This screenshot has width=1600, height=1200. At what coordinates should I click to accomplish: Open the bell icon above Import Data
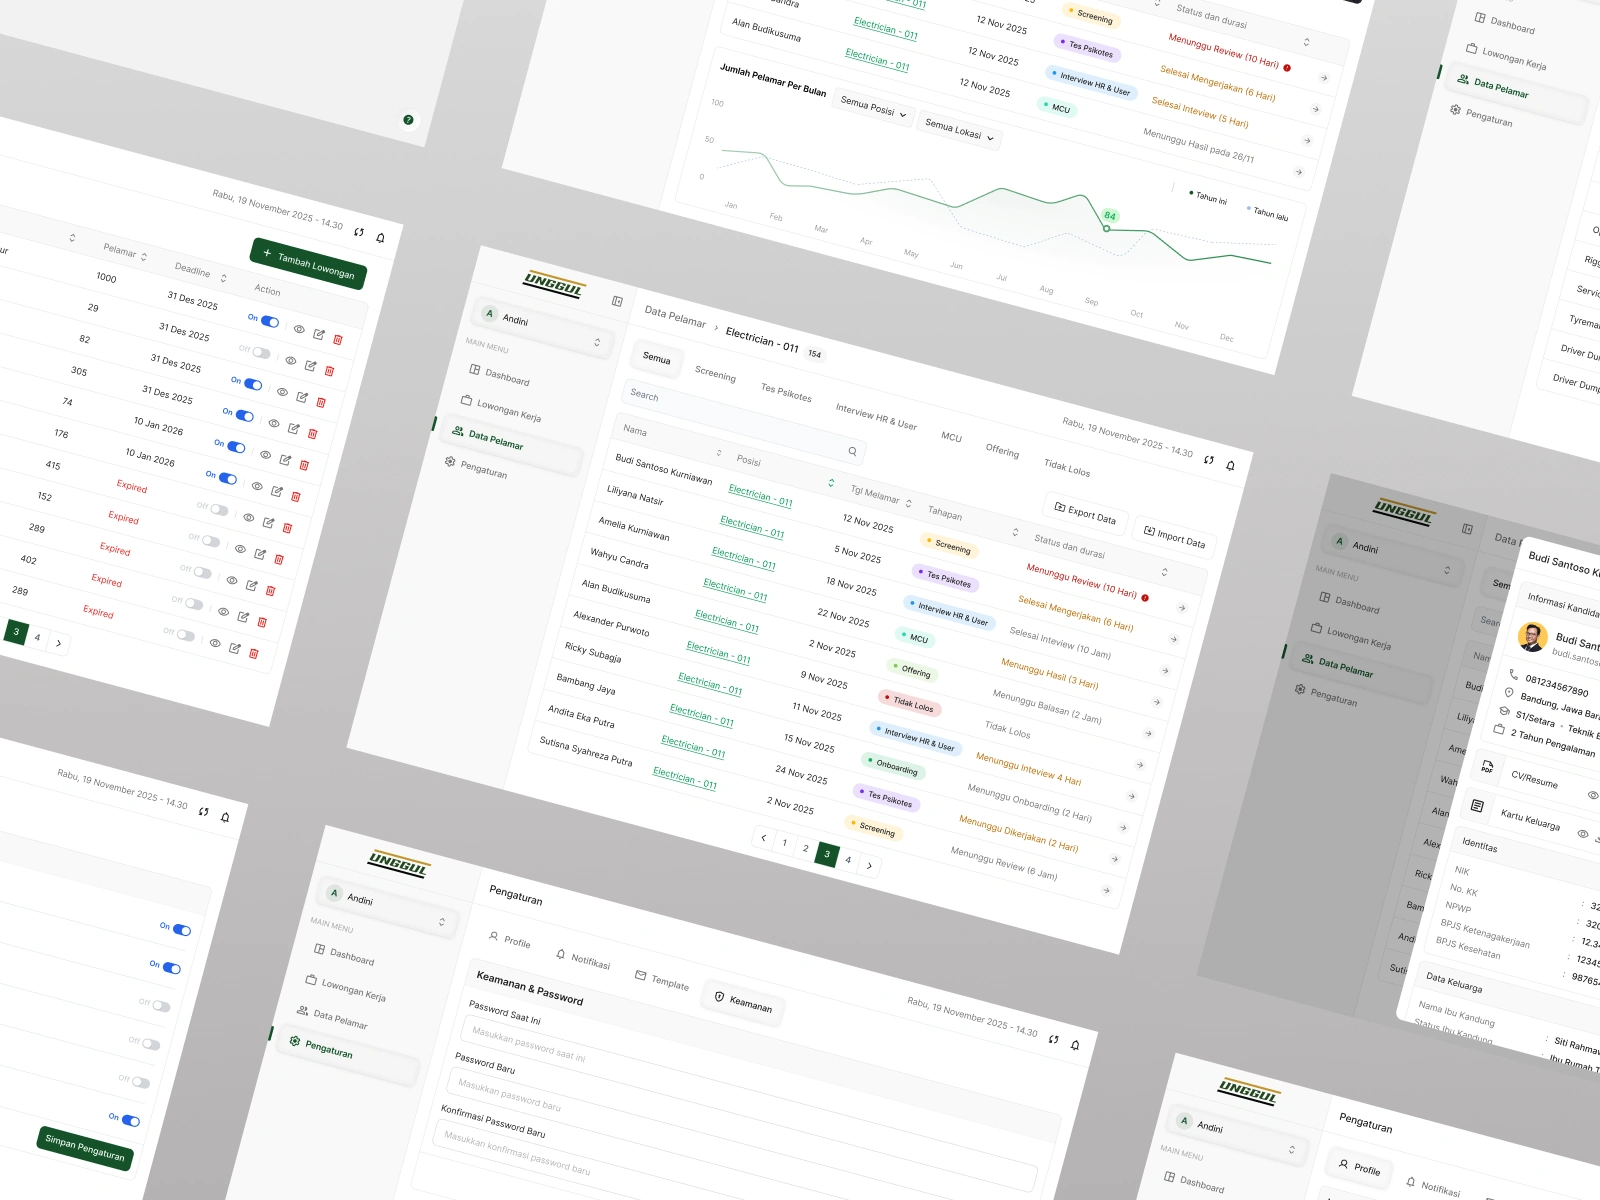click(1230, 466)
